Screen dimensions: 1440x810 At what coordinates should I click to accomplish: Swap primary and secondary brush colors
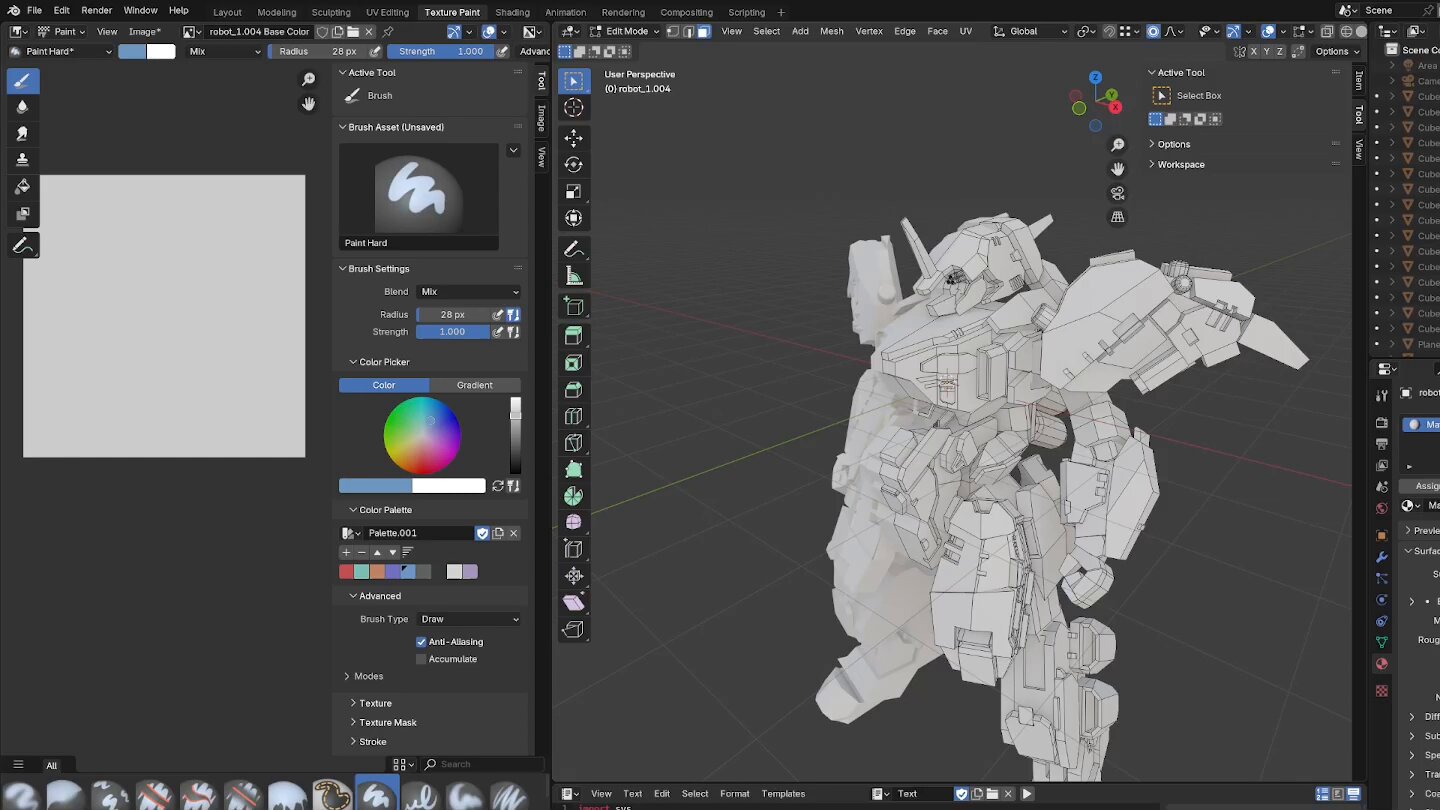(498, 486)
